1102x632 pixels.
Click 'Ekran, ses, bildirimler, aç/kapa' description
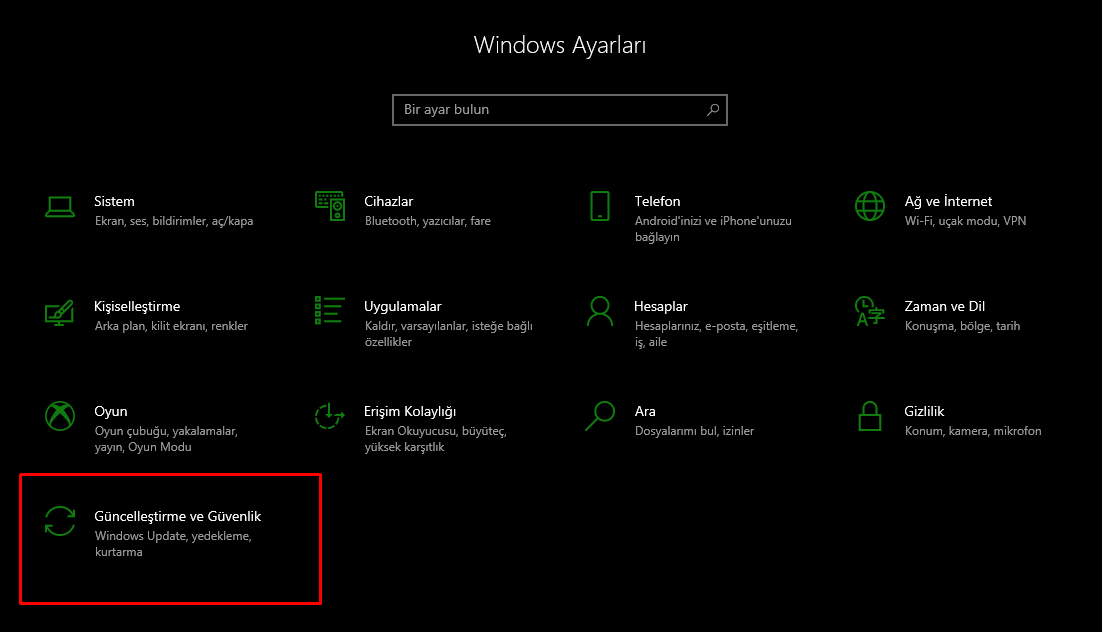click(x=174, y=221)
